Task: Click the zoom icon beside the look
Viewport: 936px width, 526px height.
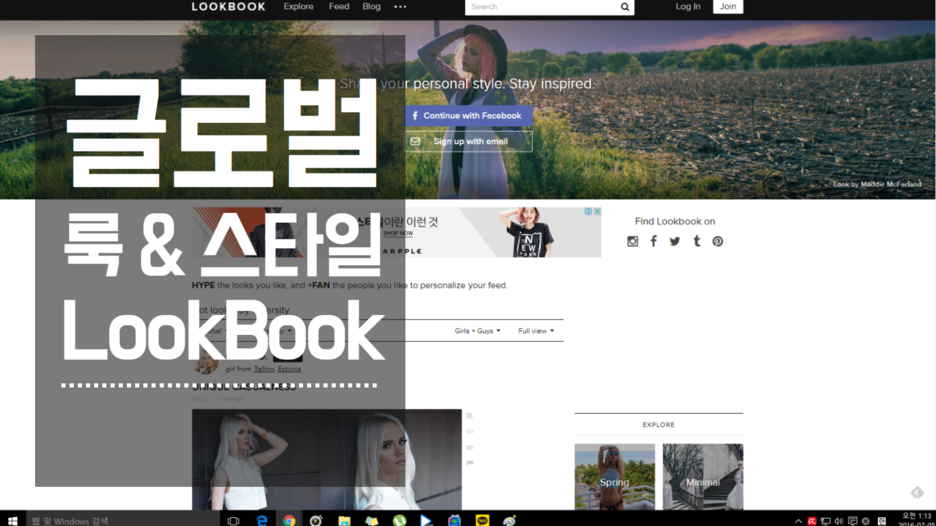Action: [x=470, y=416]
